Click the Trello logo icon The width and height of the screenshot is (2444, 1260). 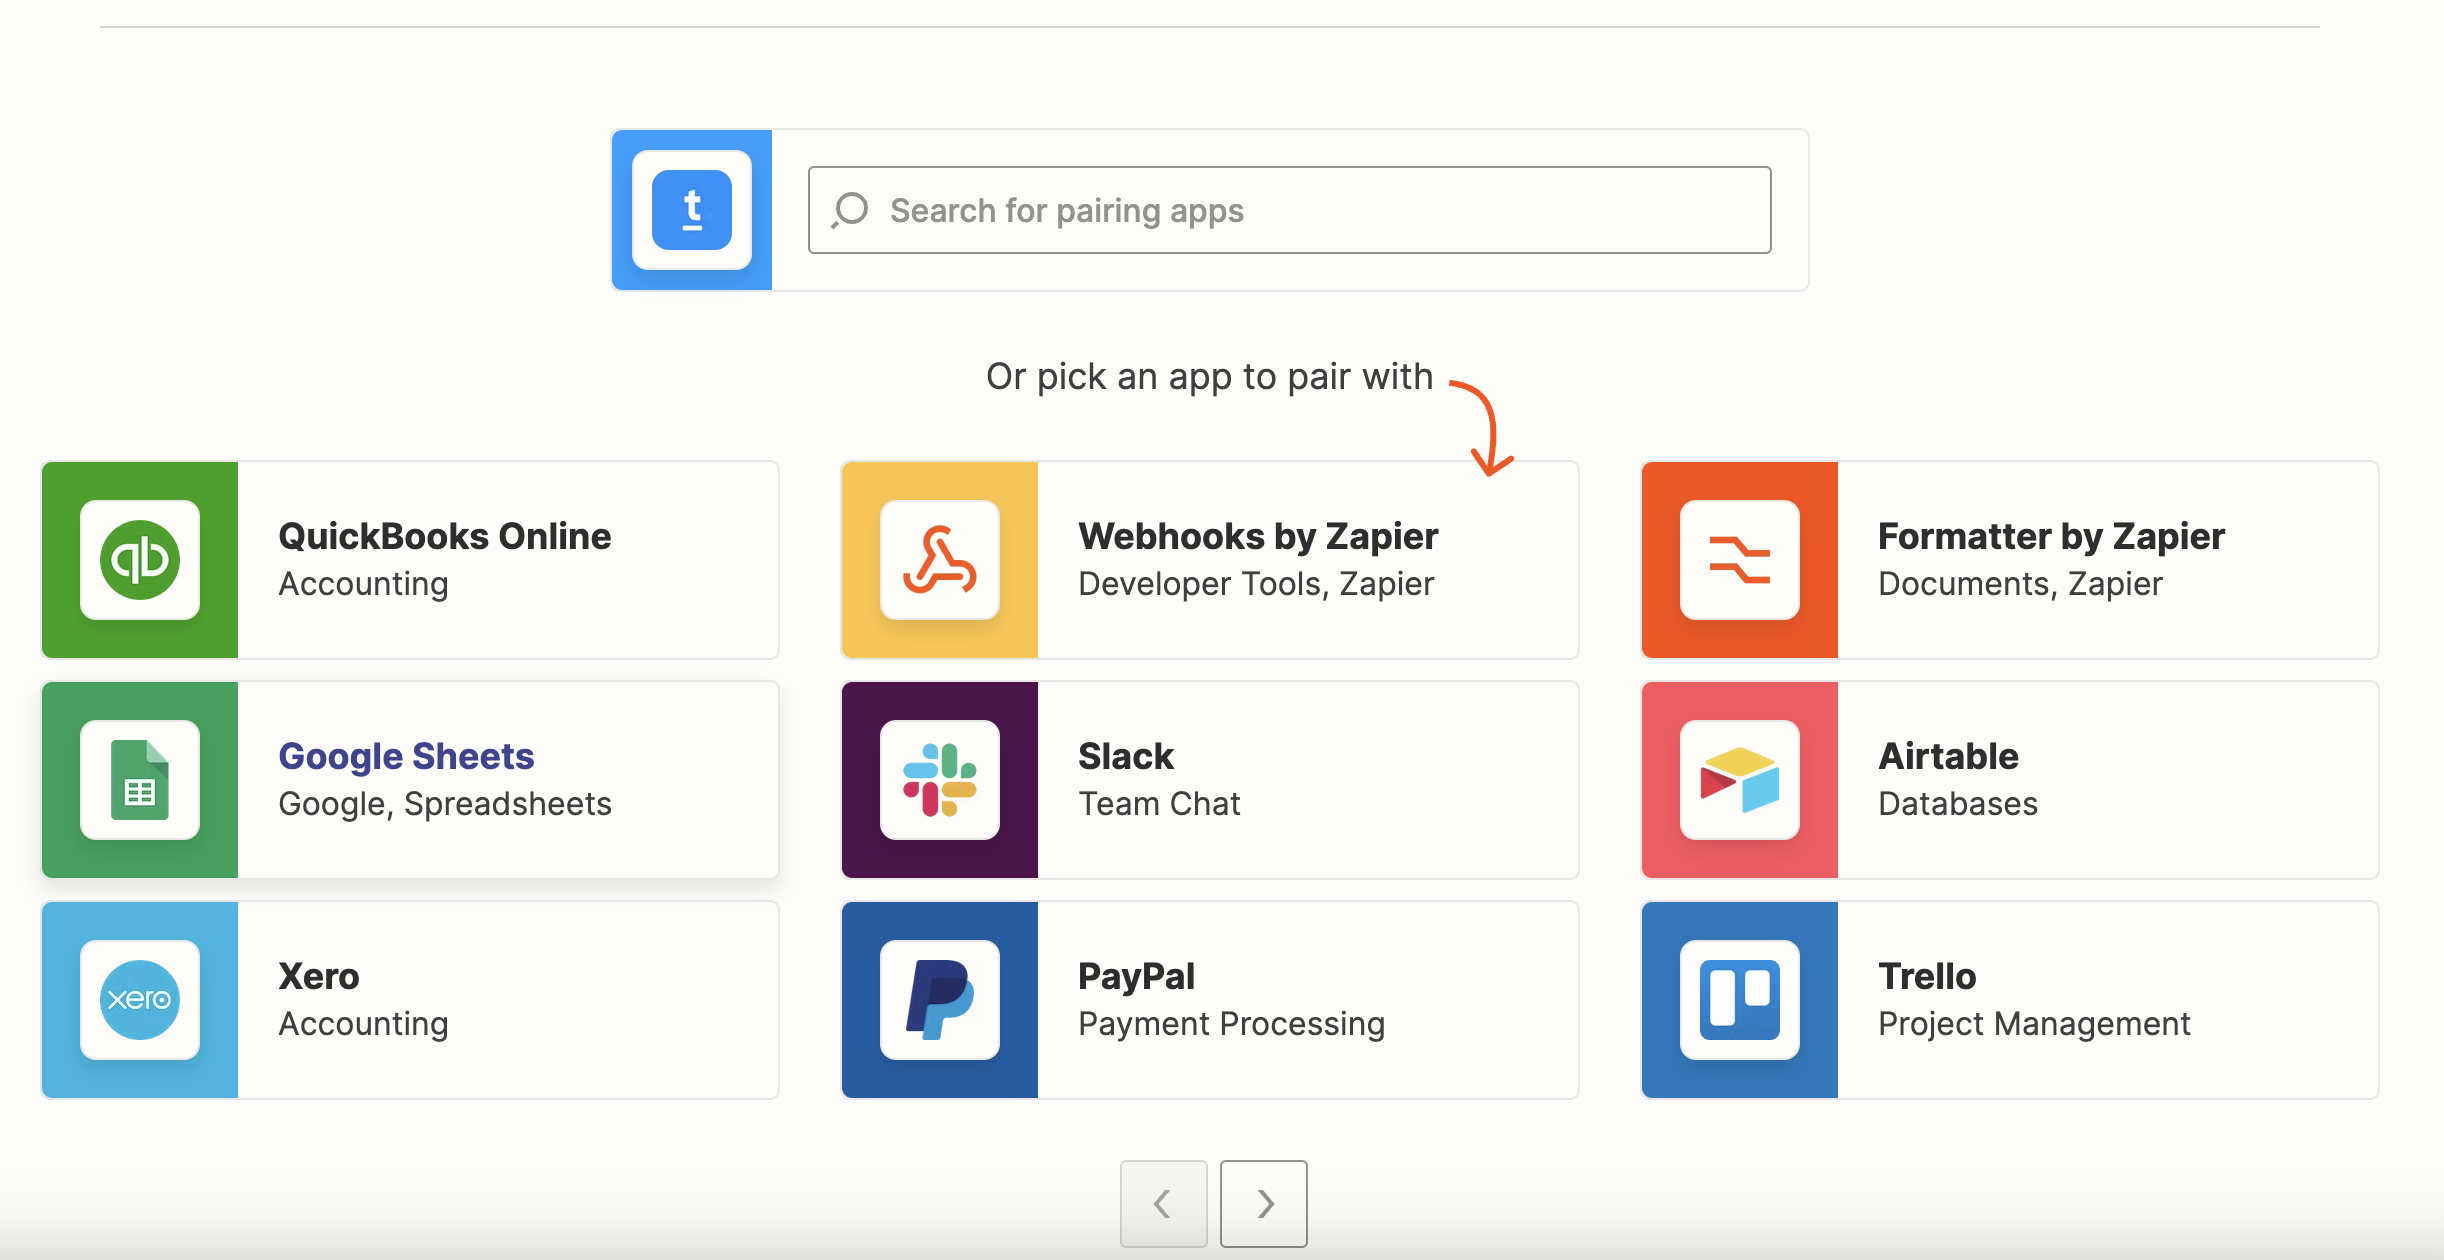coord(1740,1000)
